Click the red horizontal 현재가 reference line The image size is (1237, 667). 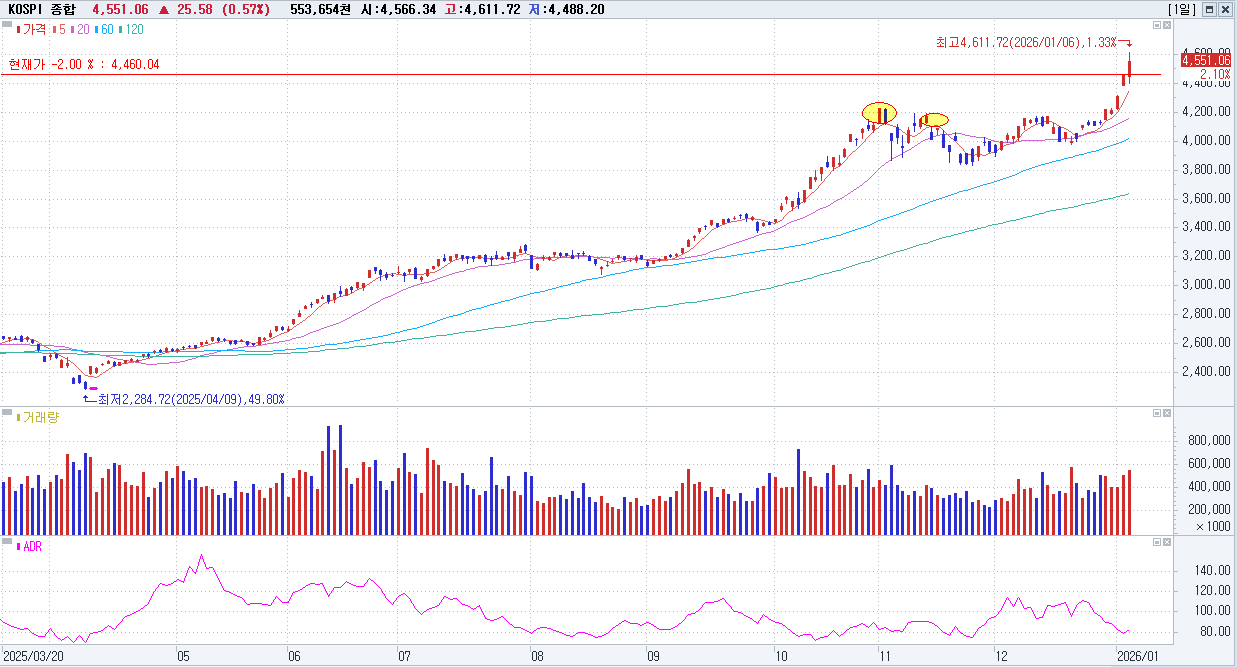580,74
